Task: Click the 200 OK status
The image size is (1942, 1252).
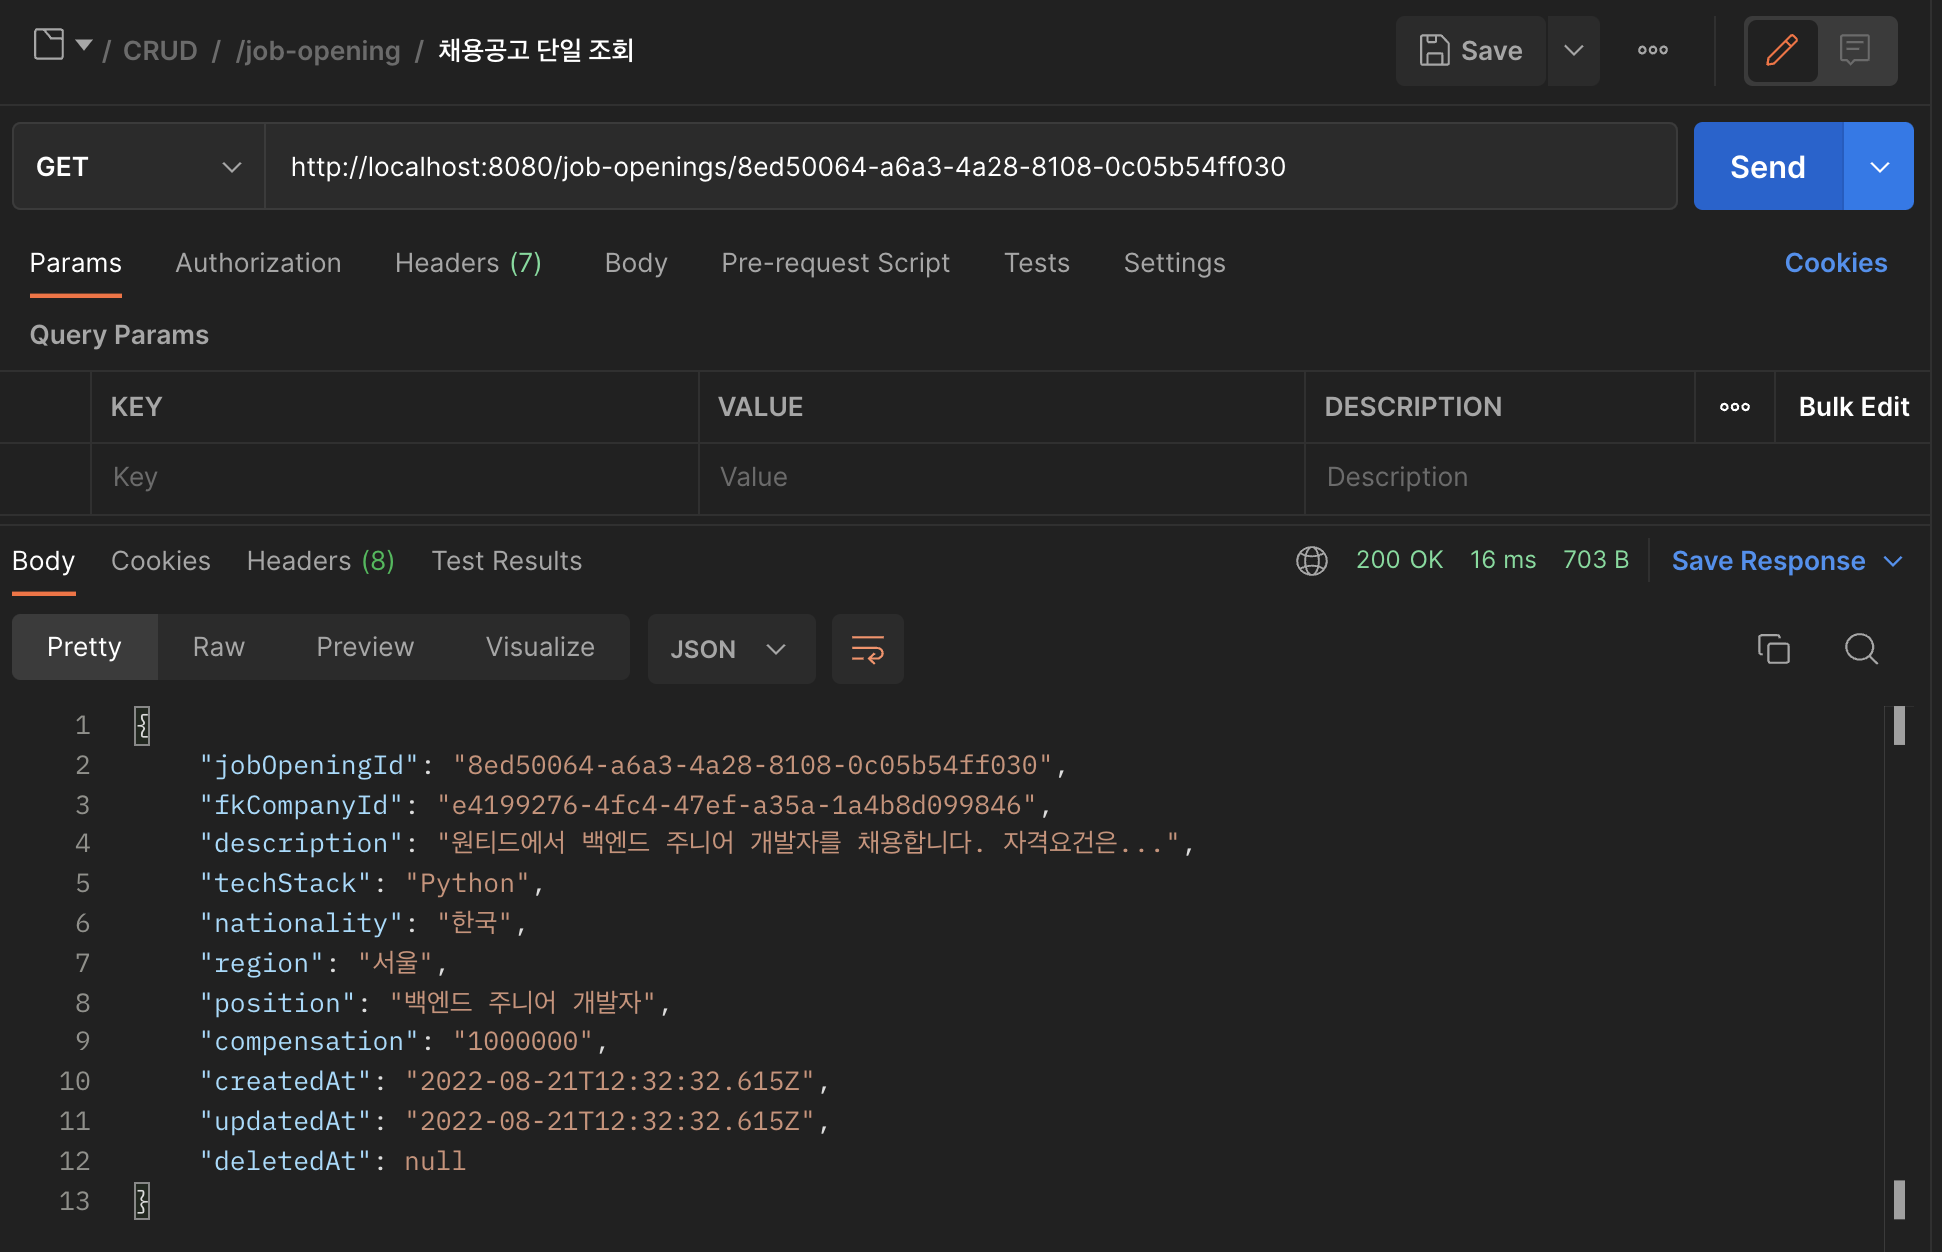Action: click(1399, 560)
